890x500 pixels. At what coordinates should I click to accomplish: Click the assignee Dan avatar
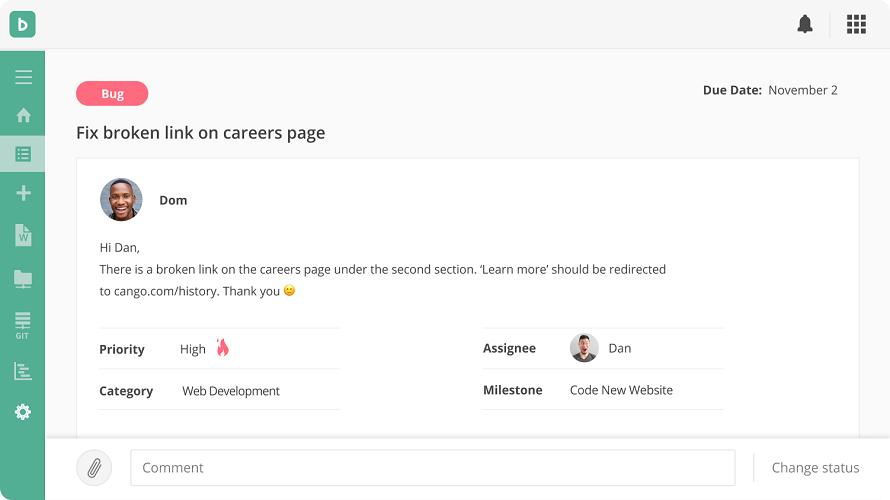click(x=584, y=348)
